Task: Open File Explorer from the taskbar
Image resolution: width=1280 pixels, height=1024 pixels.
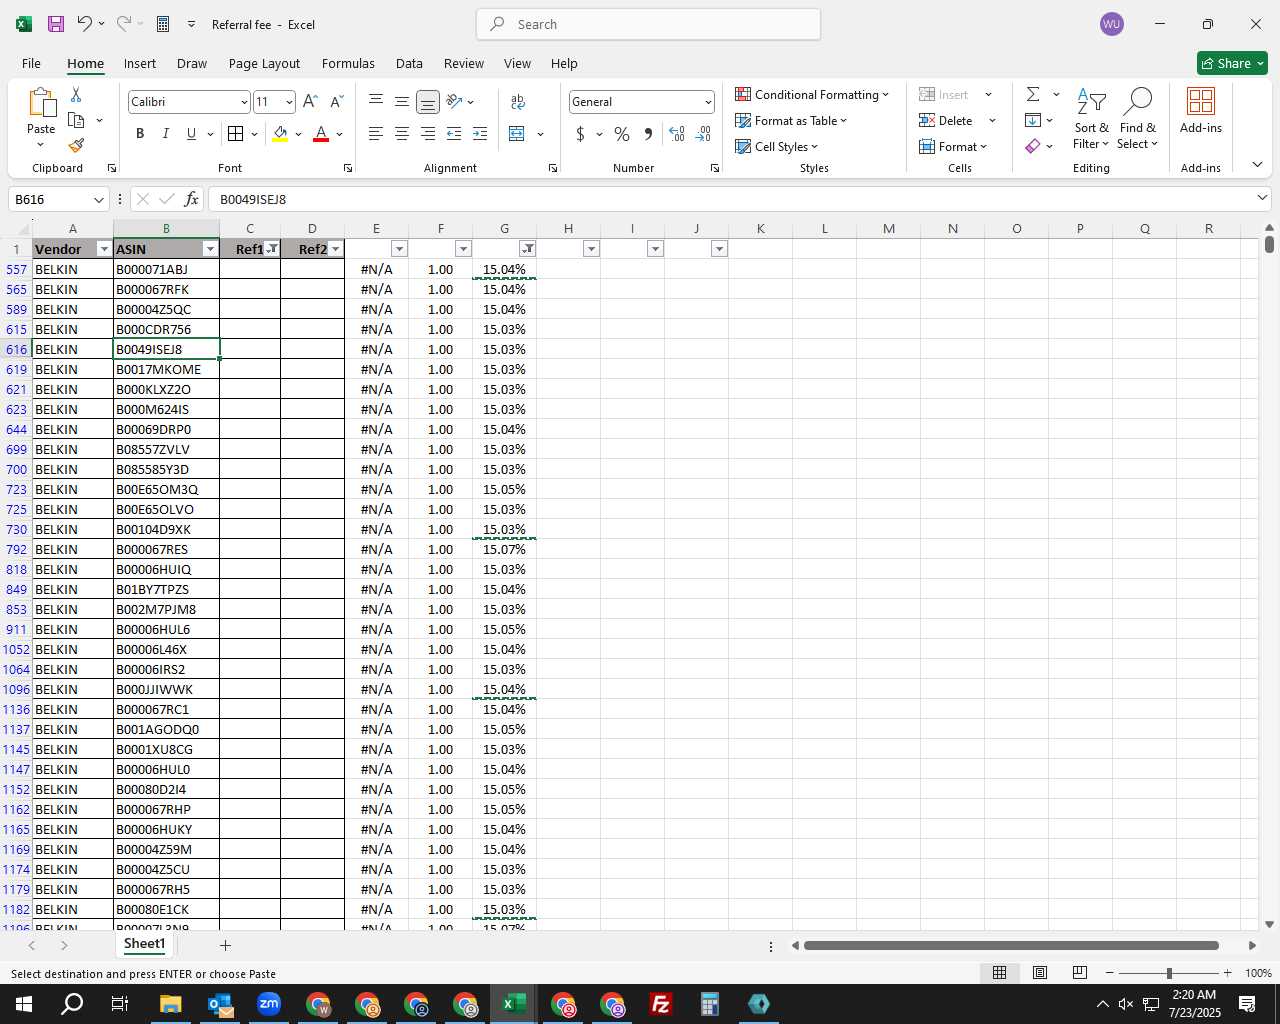Action: pyautogui.click(x=170, y=1004)
